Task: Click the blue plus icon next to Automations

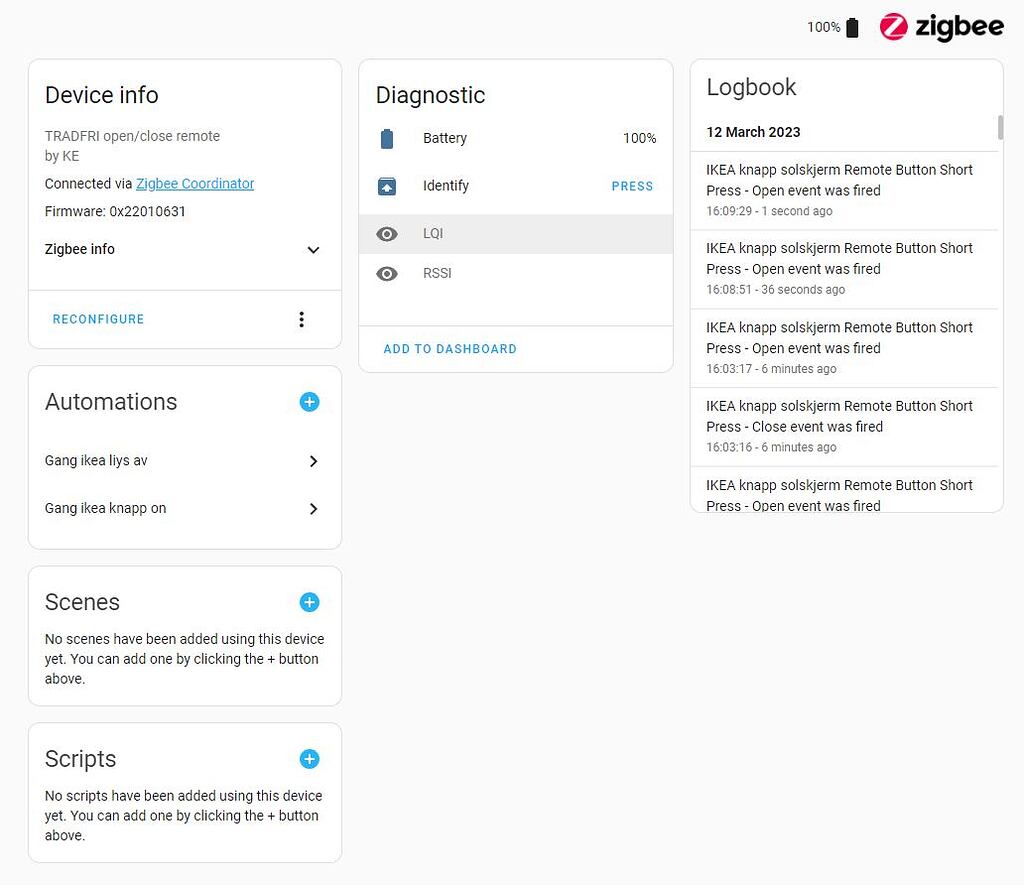Action: click(x=309, y=402)
